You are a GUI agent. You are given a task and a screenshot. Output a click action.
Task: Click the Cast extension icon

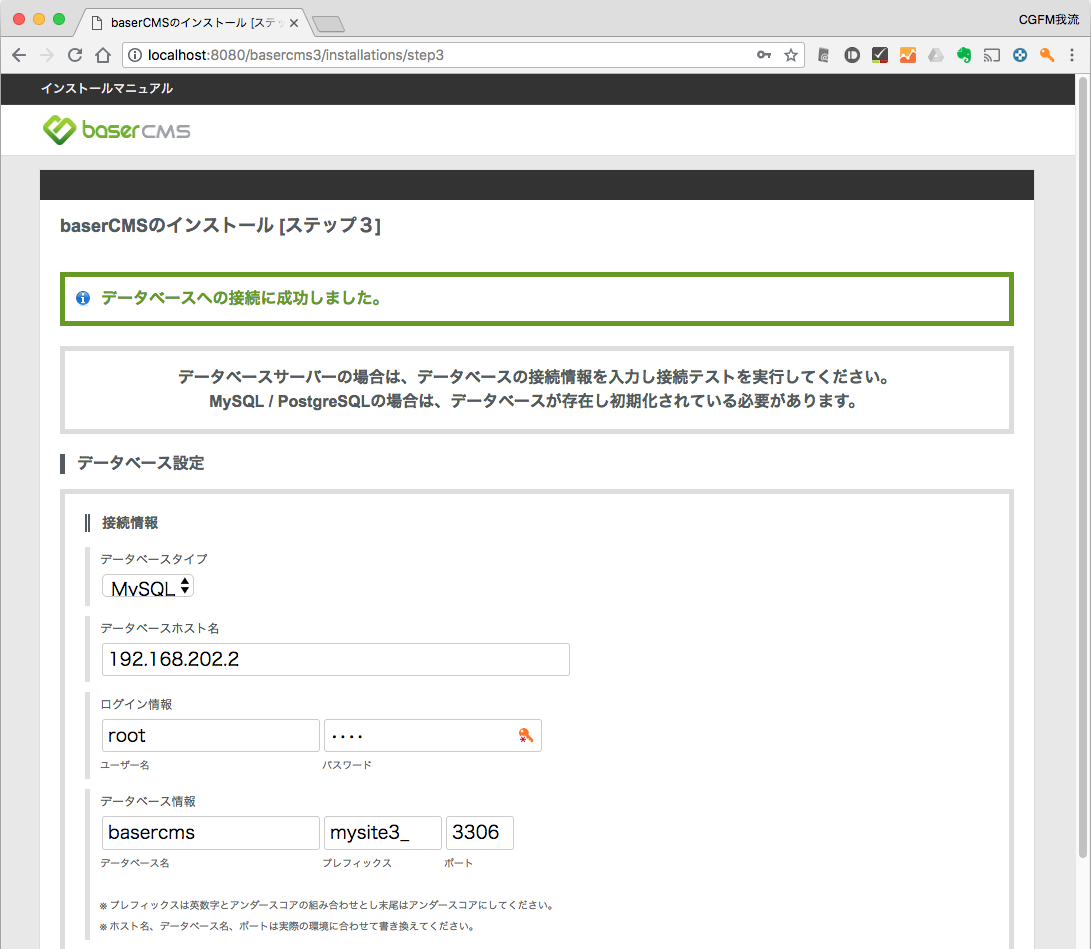(x=992, y=55)
